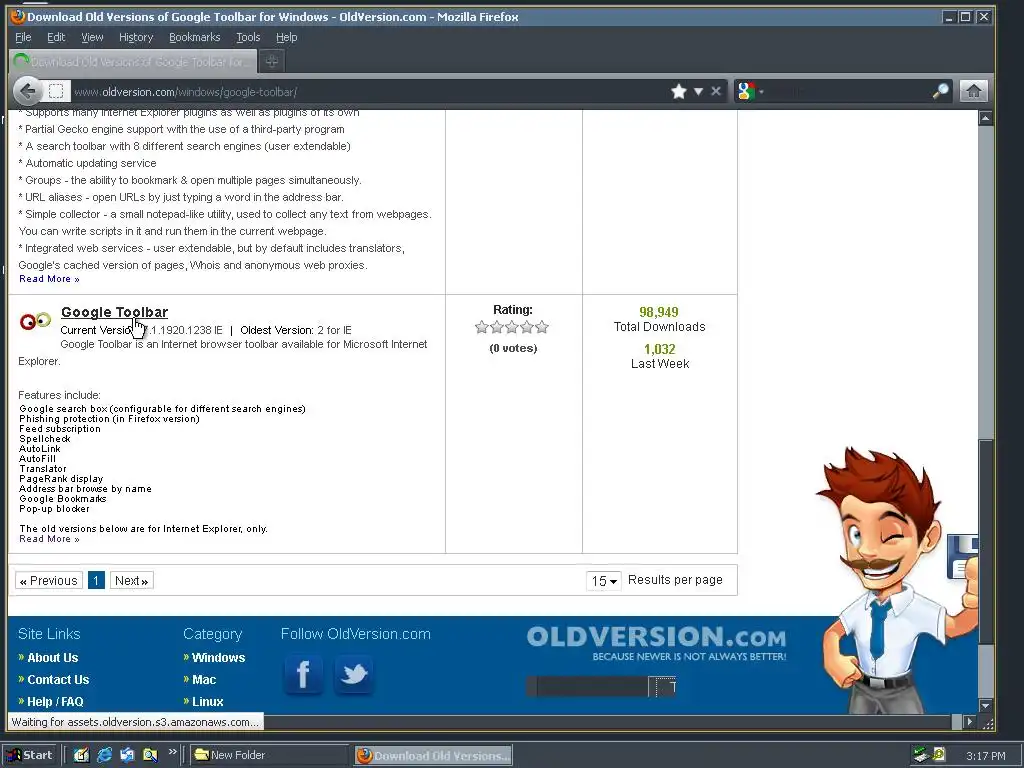The width and height of the screenshot is (1024, 768).
Task: Open the Linux category link
Action: point(208,701)
